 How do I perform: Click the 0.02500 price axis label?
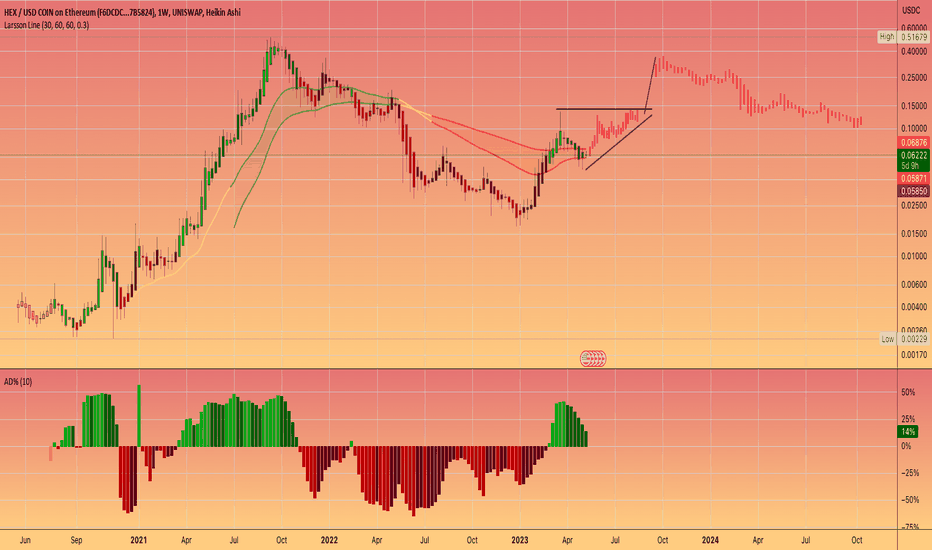click(x=914, y=206)
